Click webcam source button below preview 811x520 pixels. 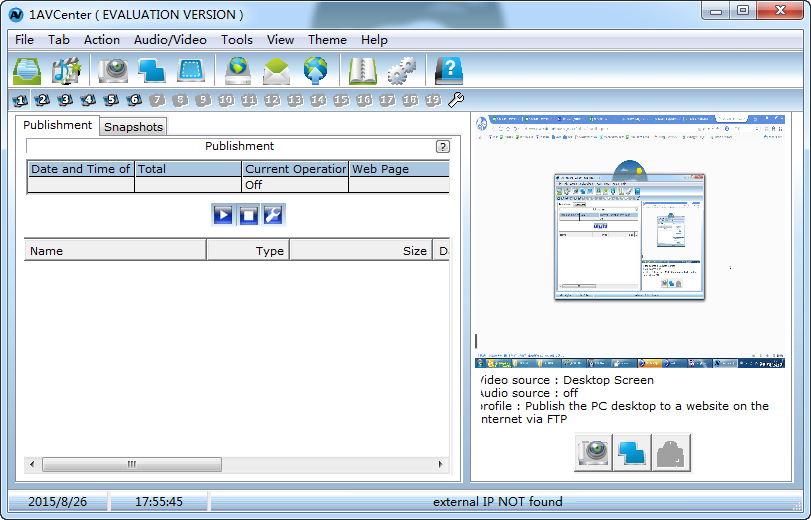[593, 453]
